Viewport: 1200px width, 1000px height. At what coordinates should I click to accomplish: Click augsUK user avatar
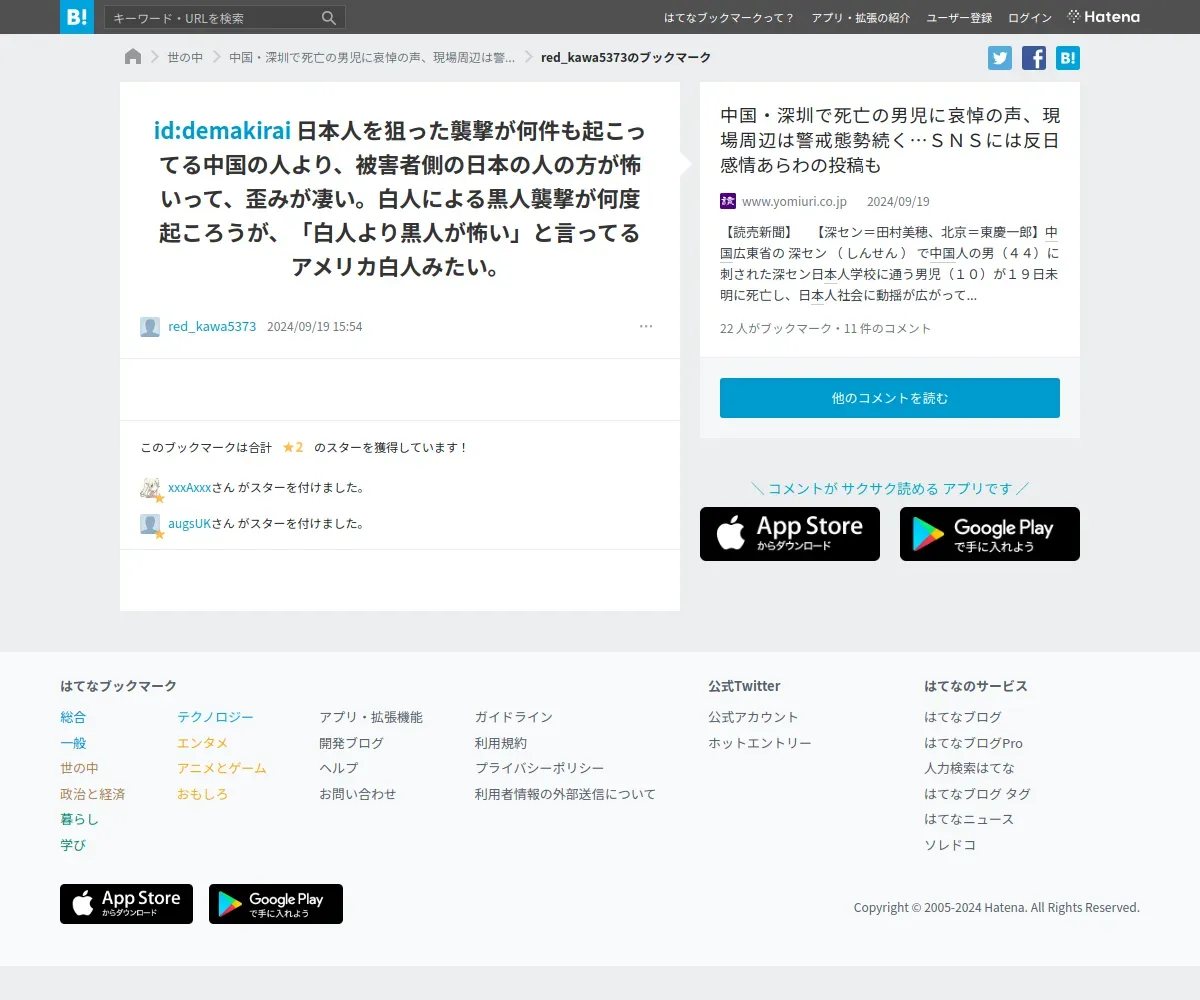[150, 524]
